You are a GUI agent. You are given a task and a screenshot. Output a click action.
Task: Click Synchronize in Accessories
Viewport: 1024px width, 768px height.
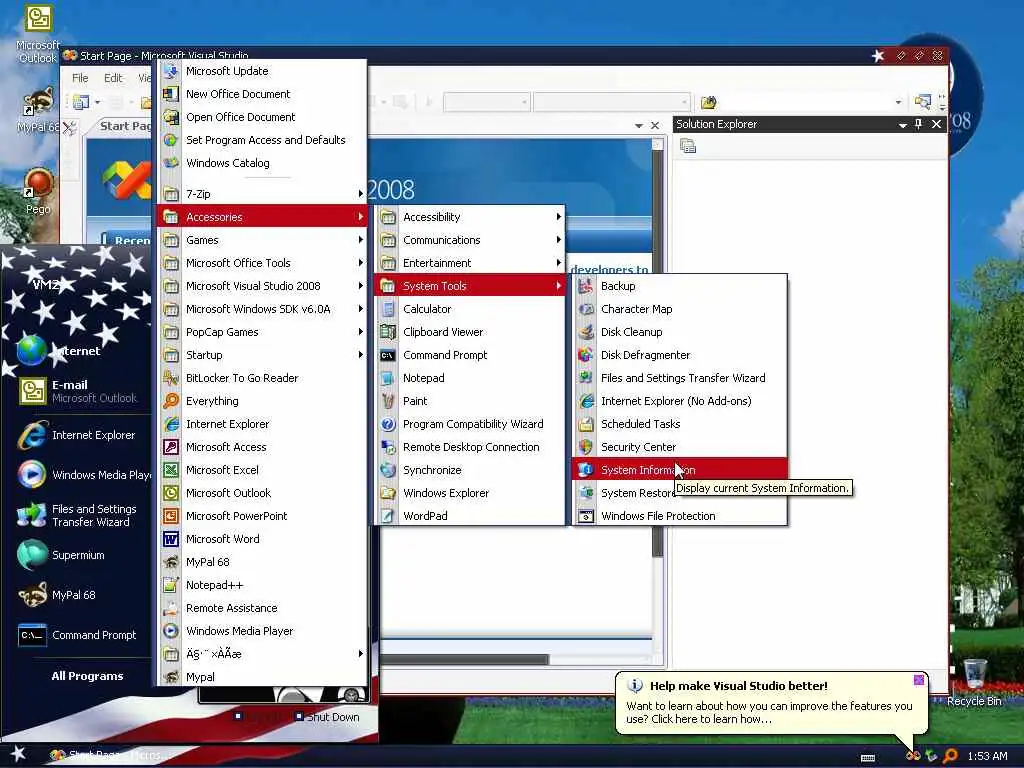coord(470,470)
